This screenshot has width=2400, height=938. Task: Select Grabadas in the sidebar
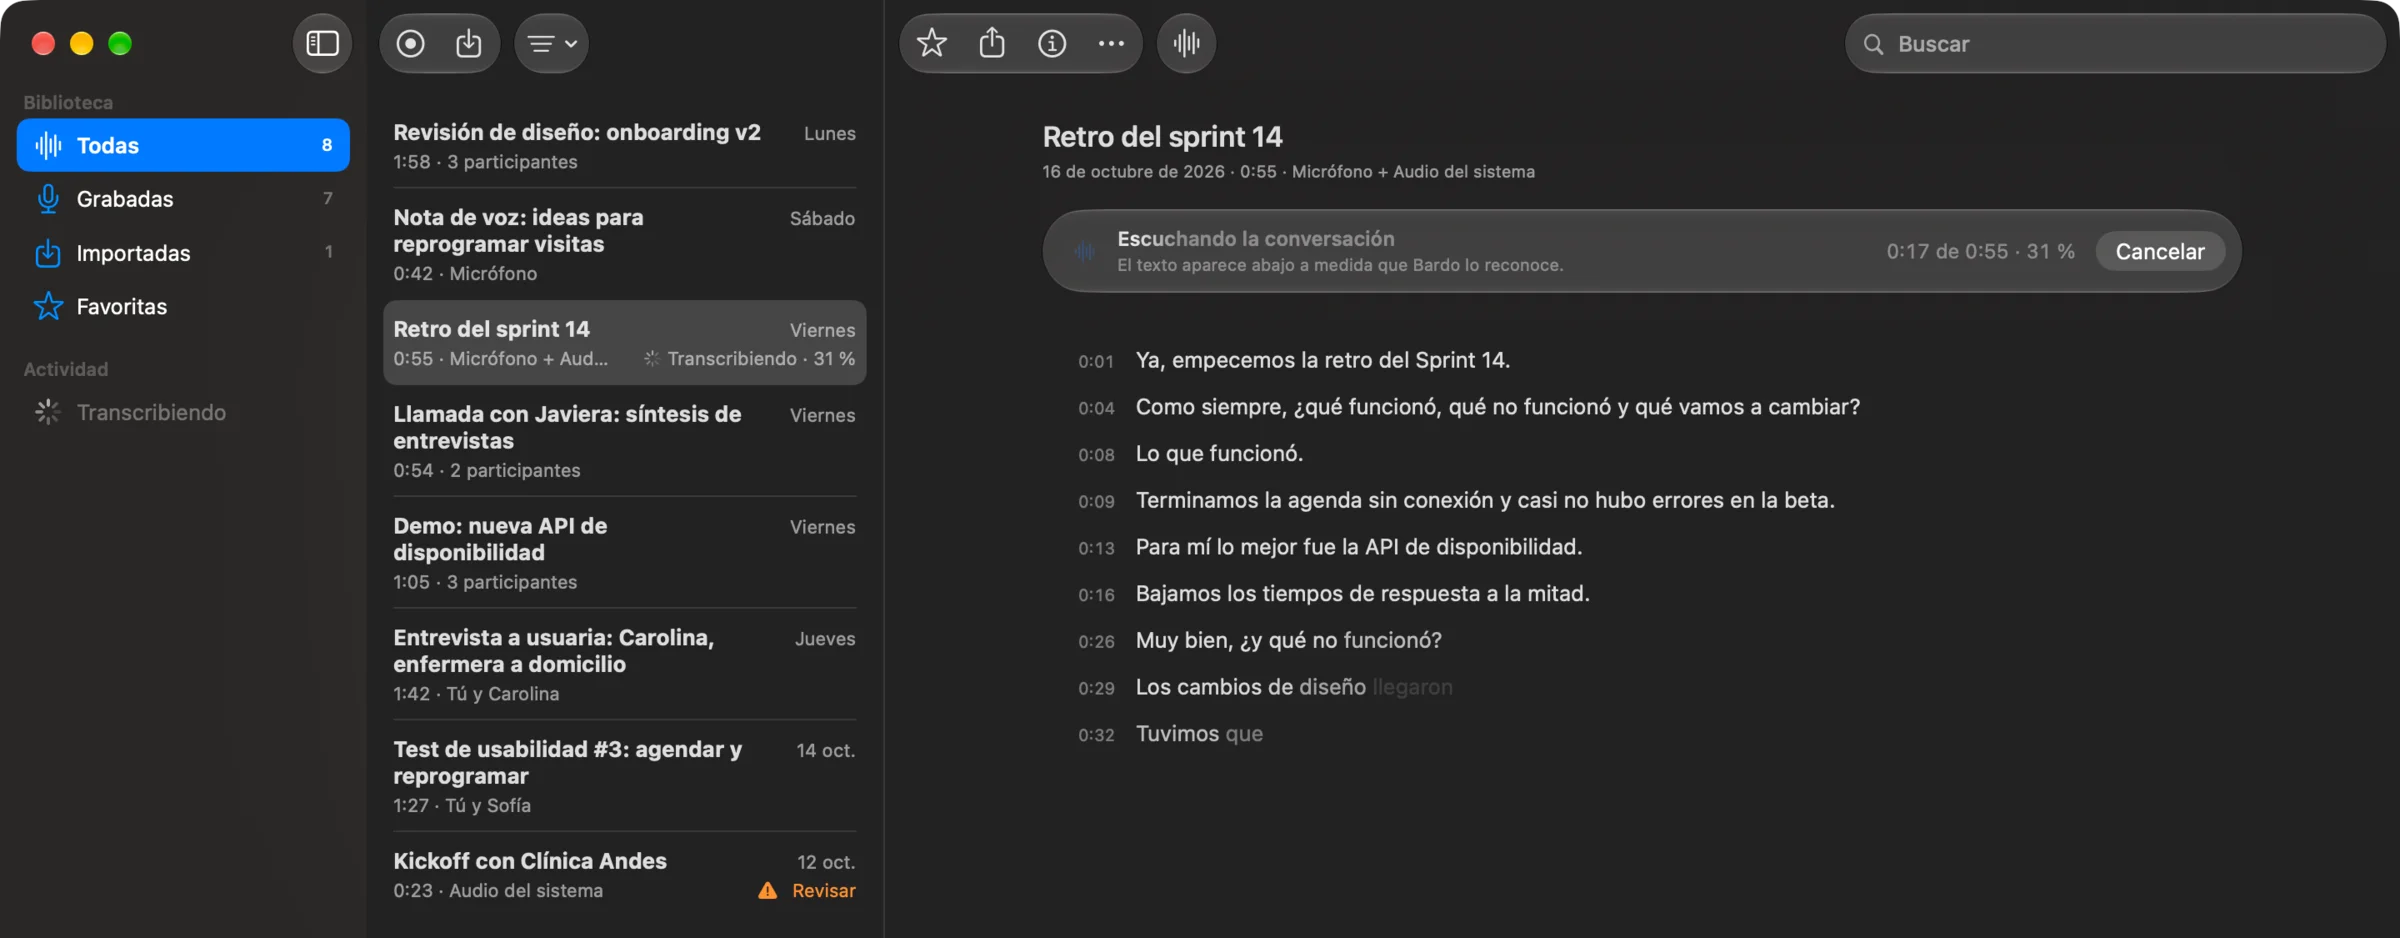pyautogui.click(x=183, y=199)
